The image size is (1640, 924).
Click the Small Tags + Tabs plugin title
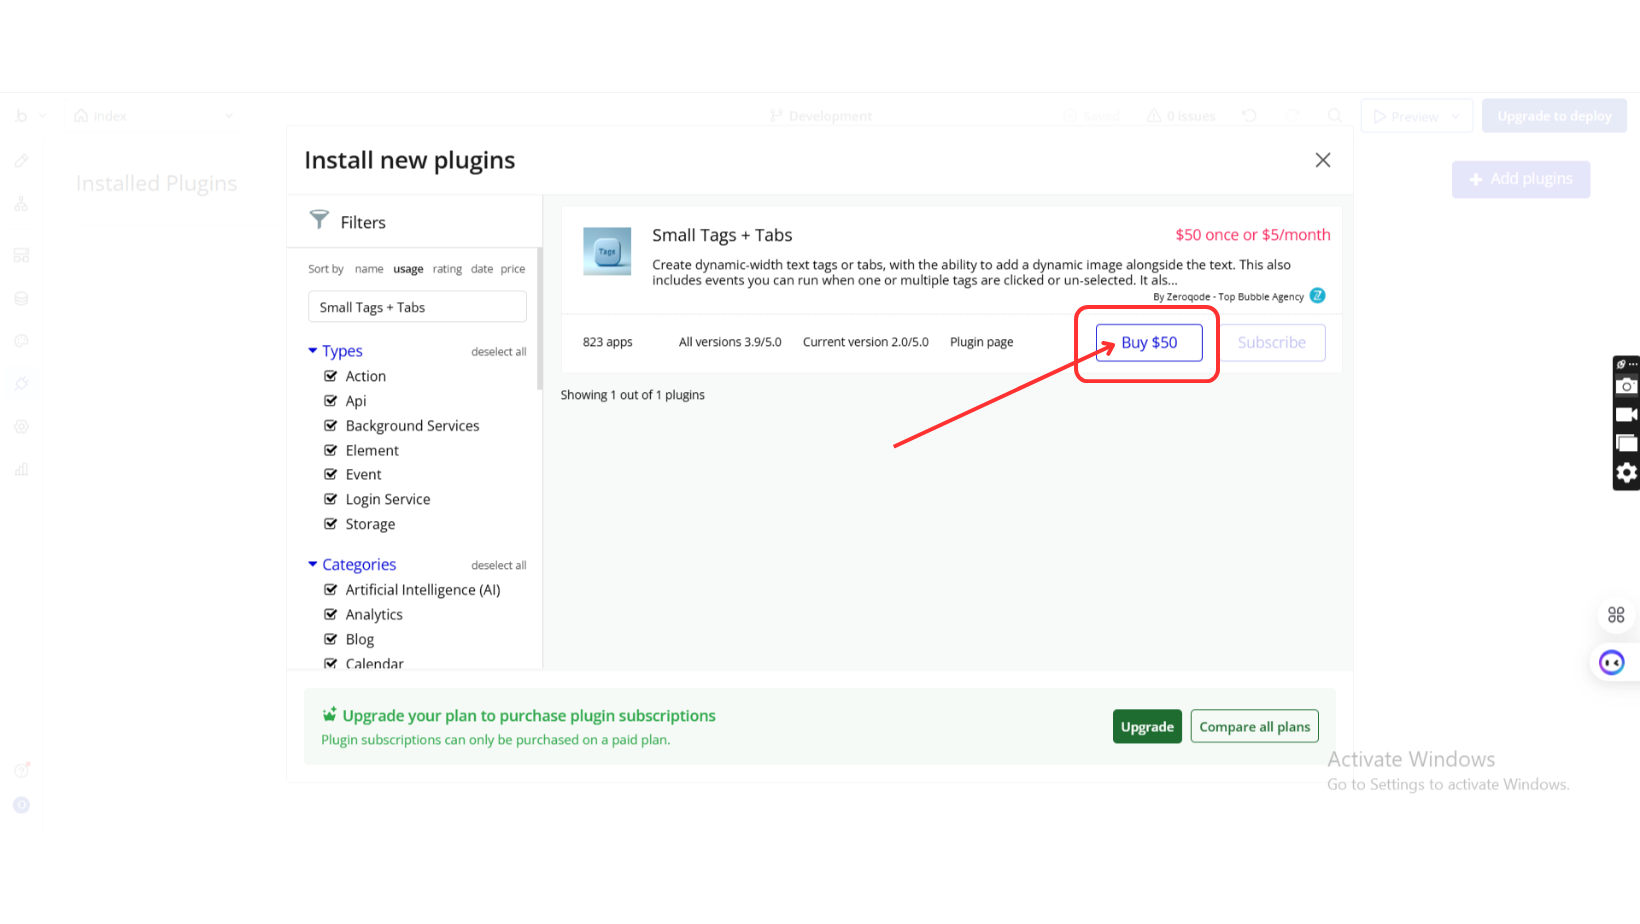pyautogui.click(x=722, y=235)
